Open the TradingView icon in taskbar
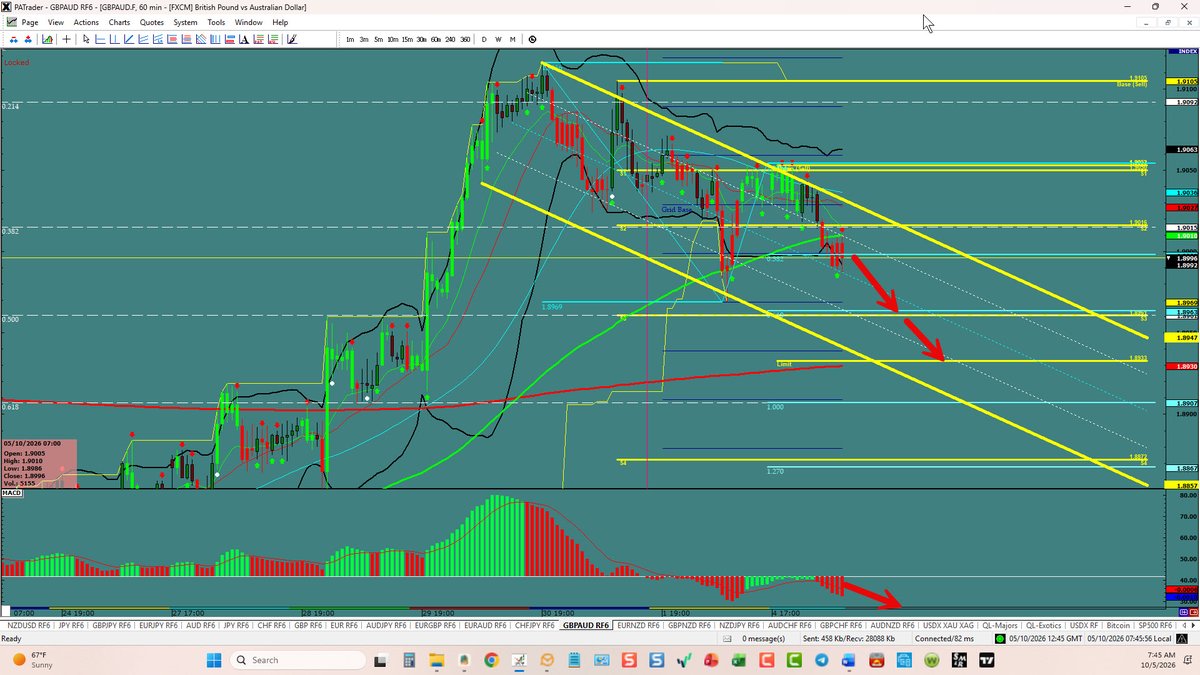Image resolution: width=1200 pixels, height=675 pixels. pyautogui.click(x=987, y=660)
